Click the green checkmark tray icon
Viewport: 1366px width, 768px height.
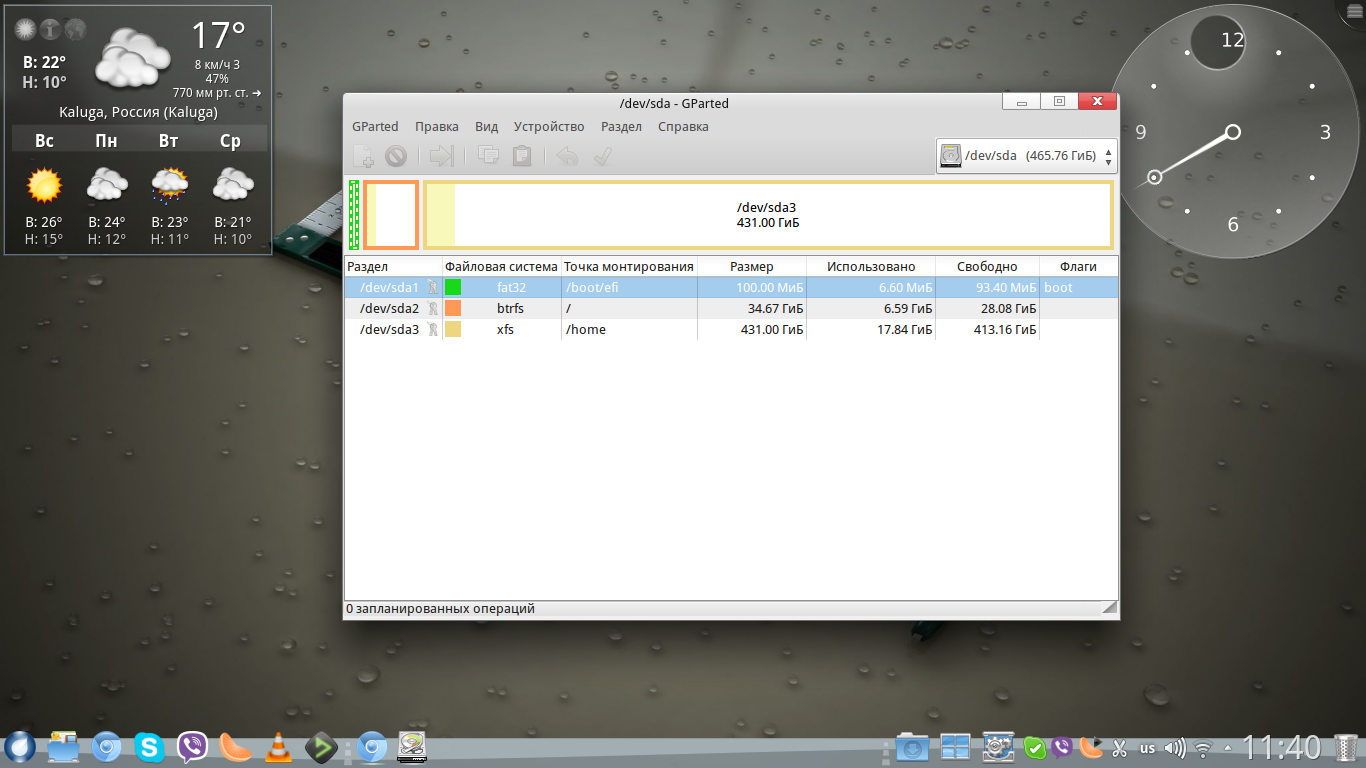tap(1035, 748)
